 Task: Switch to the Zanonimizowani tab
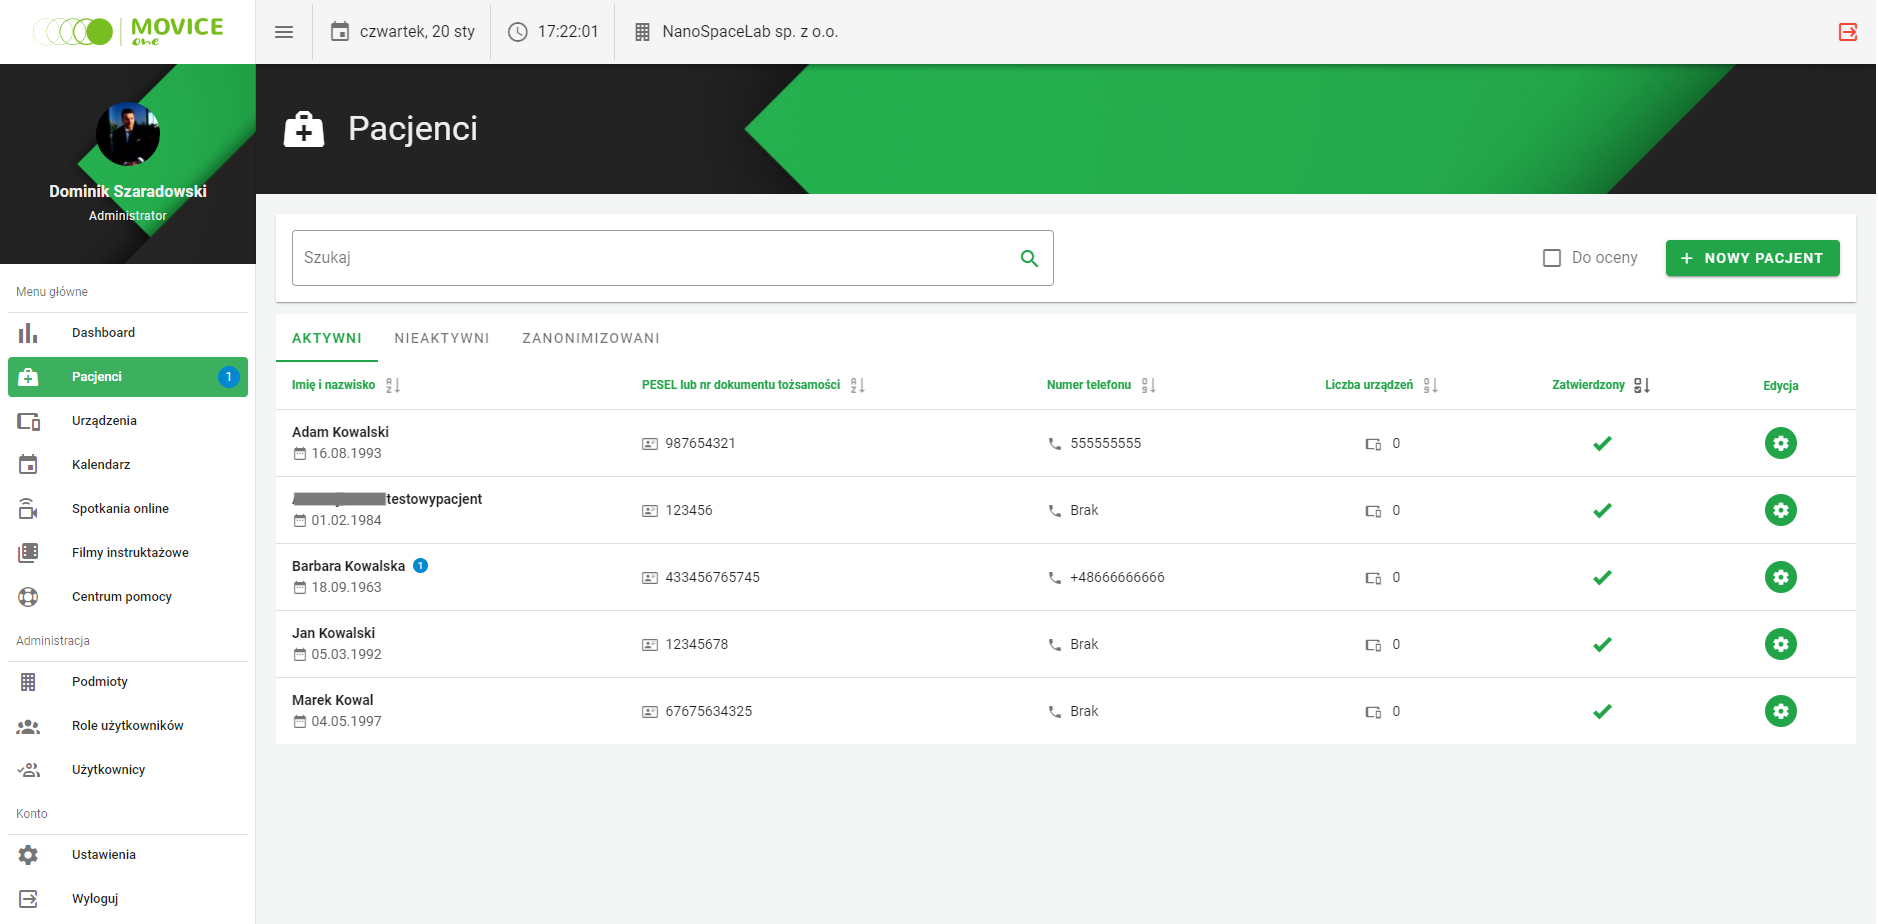point(591,338)
